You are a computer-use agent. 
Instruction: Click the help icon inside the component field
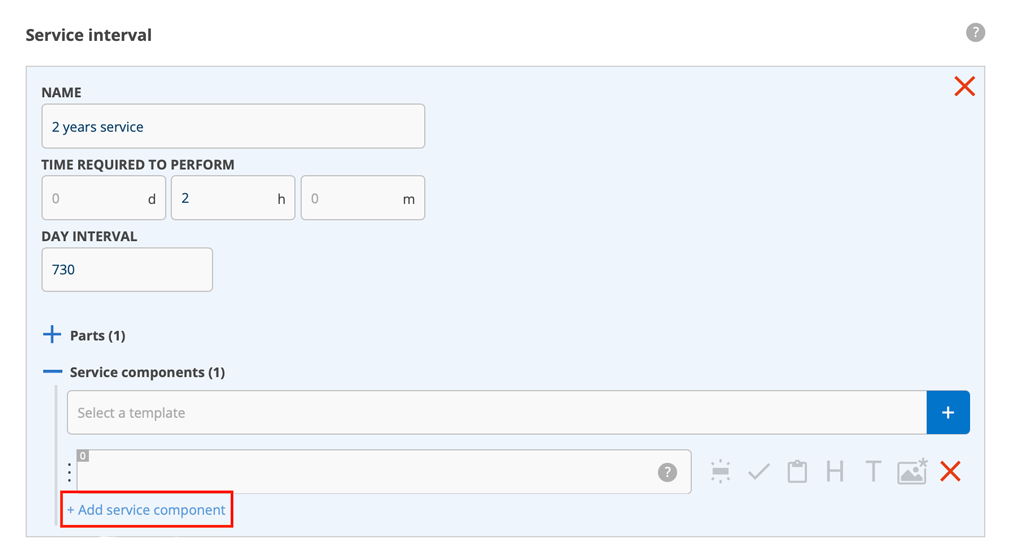pos(667,472)
